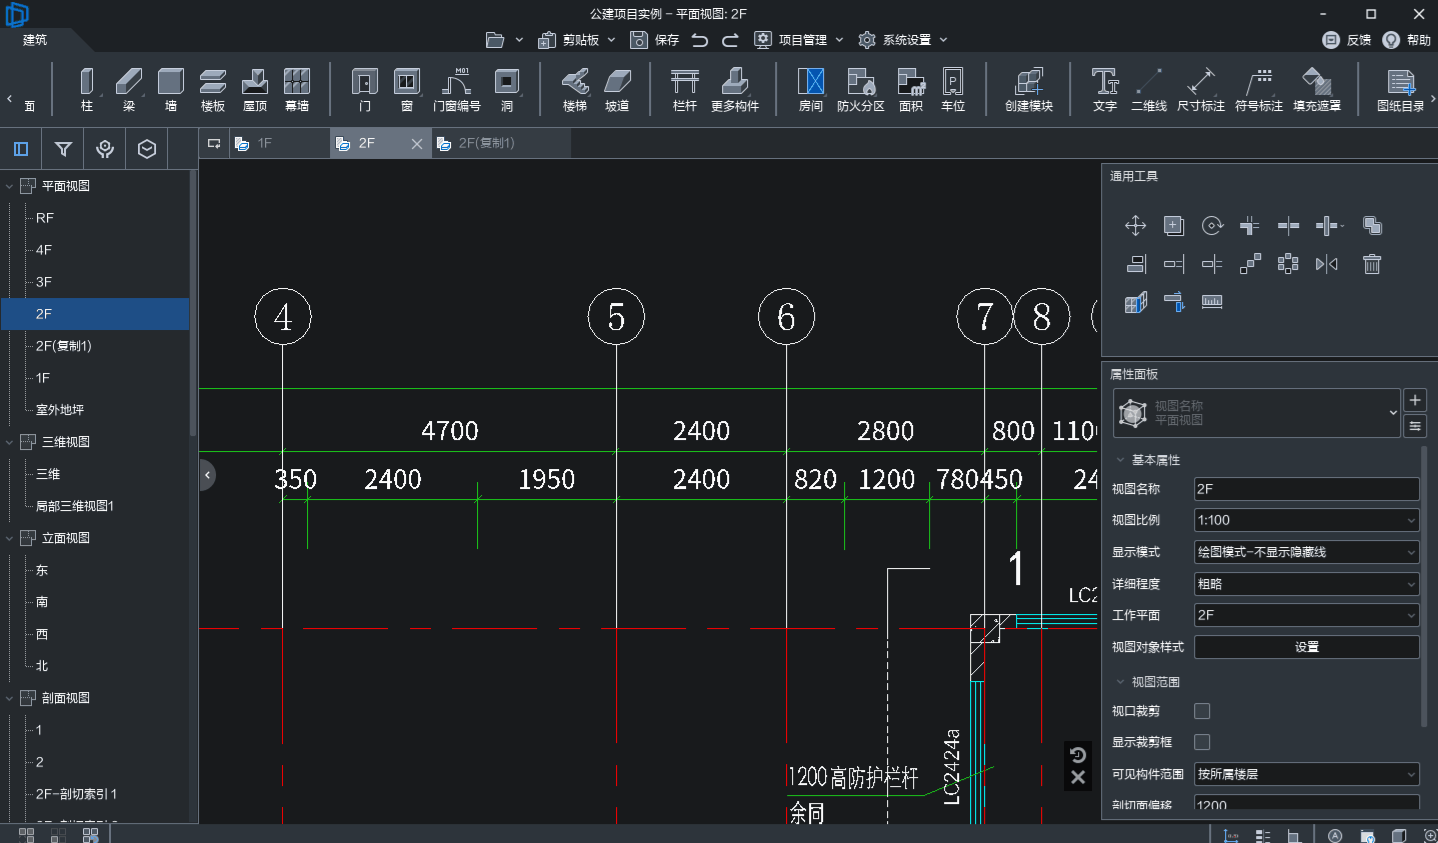Click the filter funnel icon in sidebar
Image resolution: width=1438 pixels, height=843 pixels.
tap(63, 149)
